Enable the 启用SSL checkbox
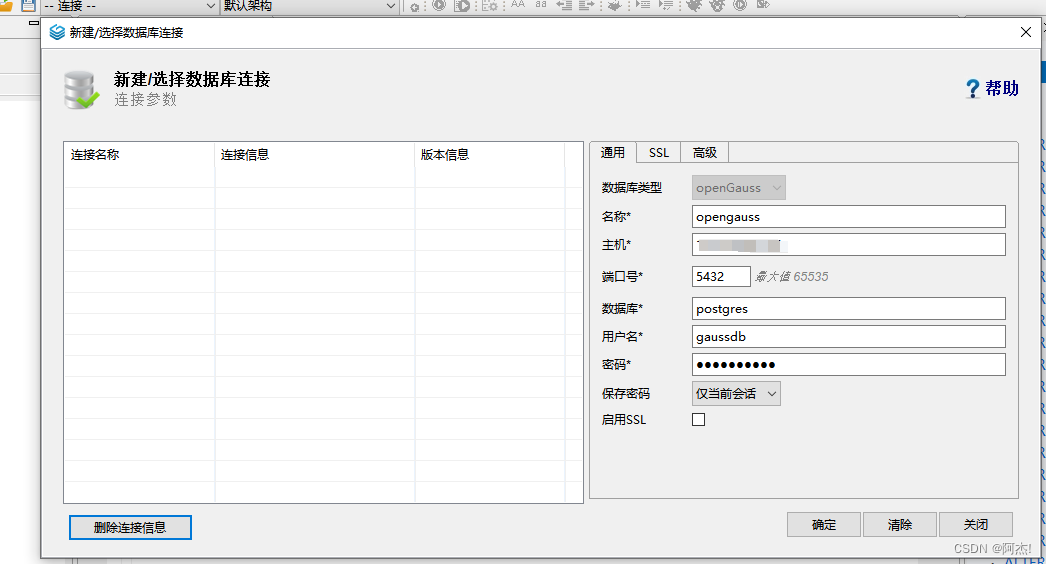This screenshot has height=564, width=1046. coord(698,420)
